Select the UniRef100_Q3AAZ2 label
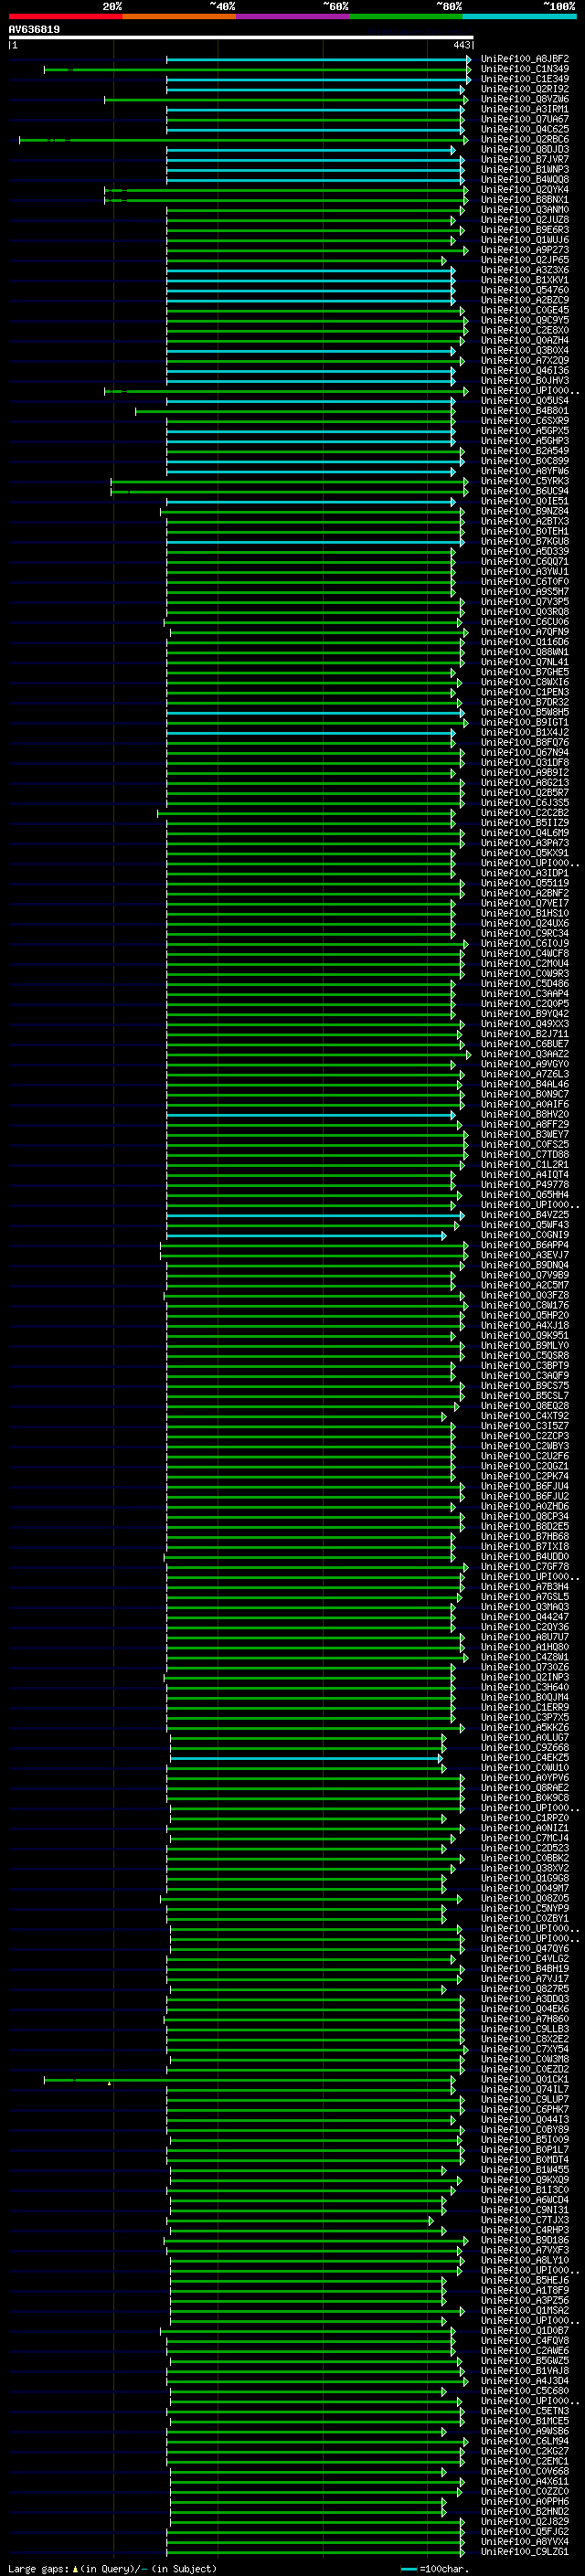 (x=524, y=1054)
